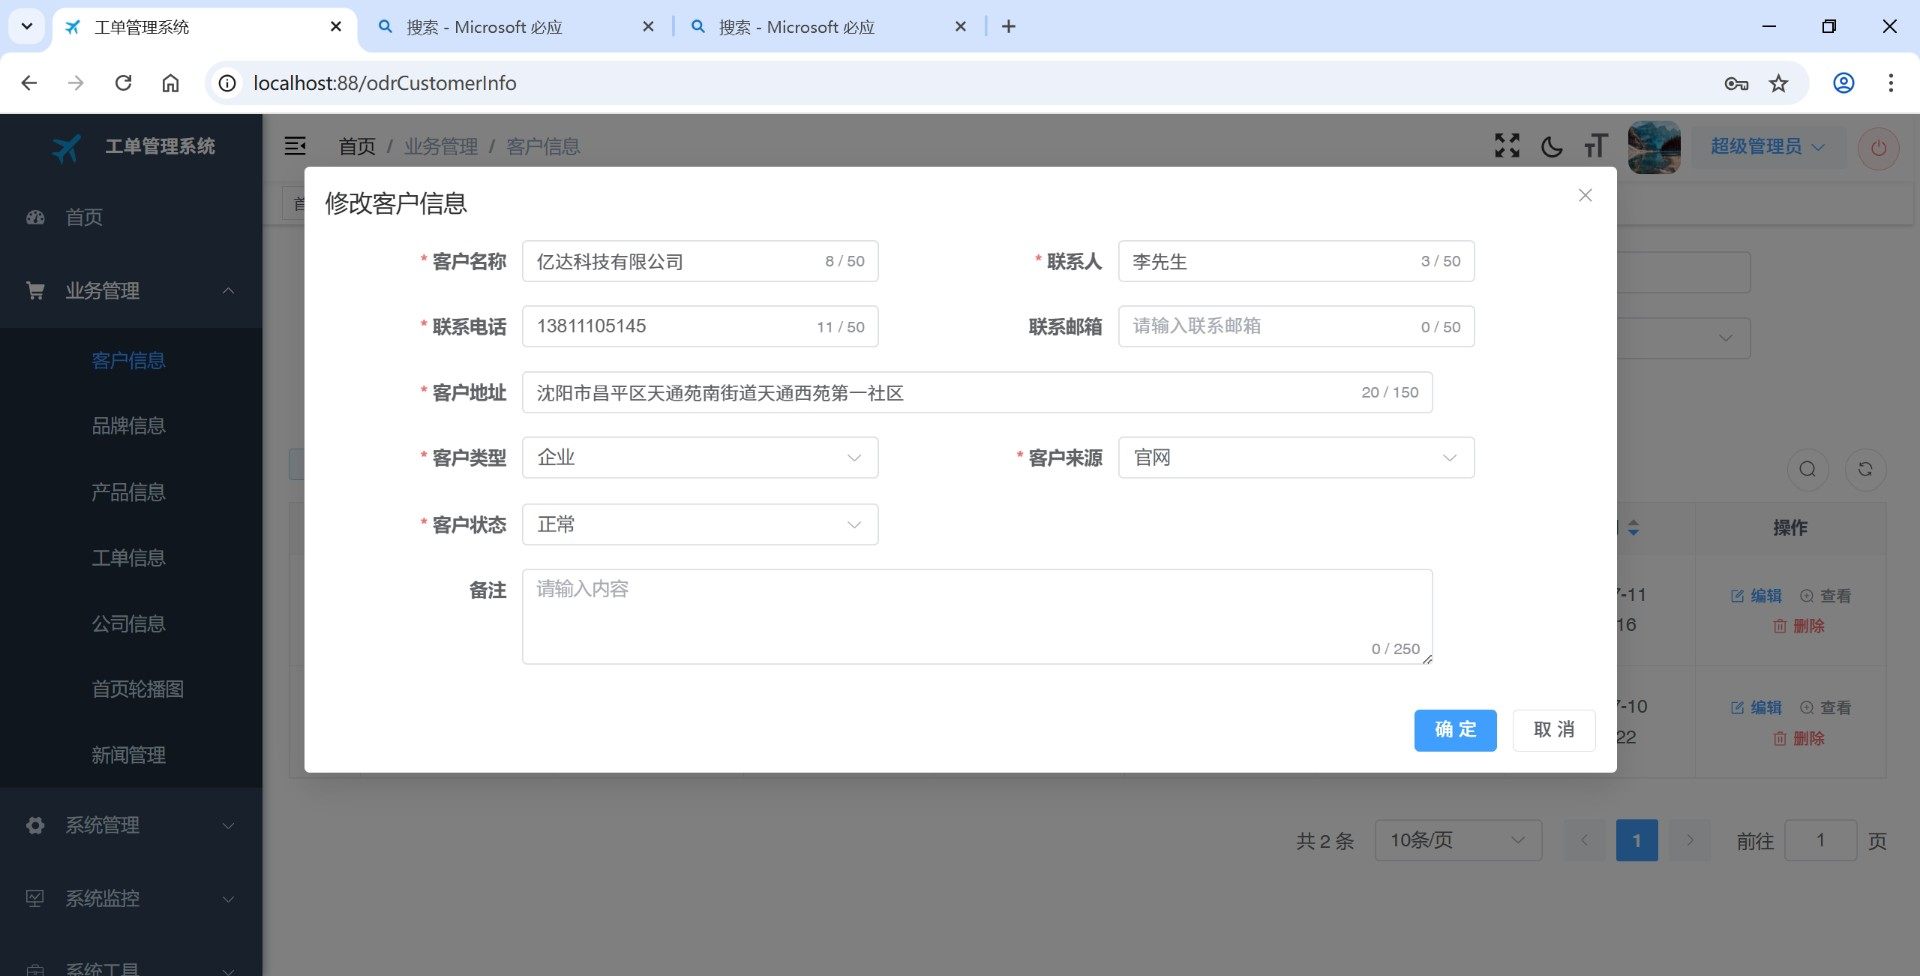The height and width of the screenshot is (976, 1920).
Task: Click the 确定 button
Action: (1454, 730)
